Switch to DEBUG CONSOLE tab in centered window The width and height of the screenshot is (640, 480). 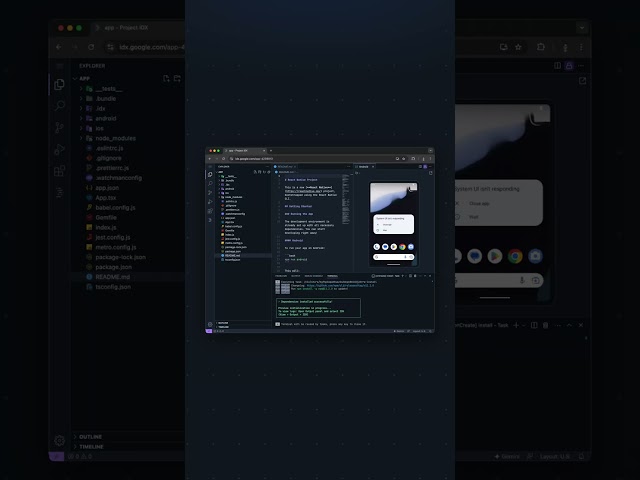click(x=313, y=276)
